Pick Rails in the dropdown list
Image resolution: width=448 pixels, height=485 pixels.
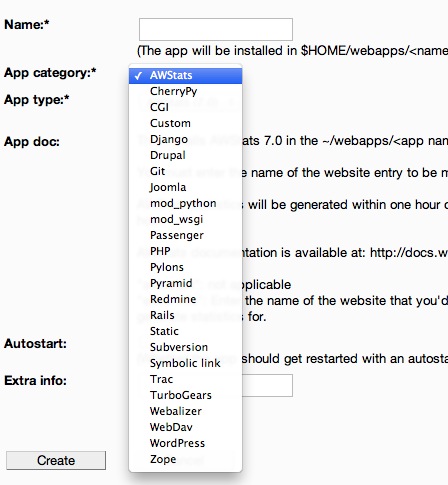click(185, 315)
